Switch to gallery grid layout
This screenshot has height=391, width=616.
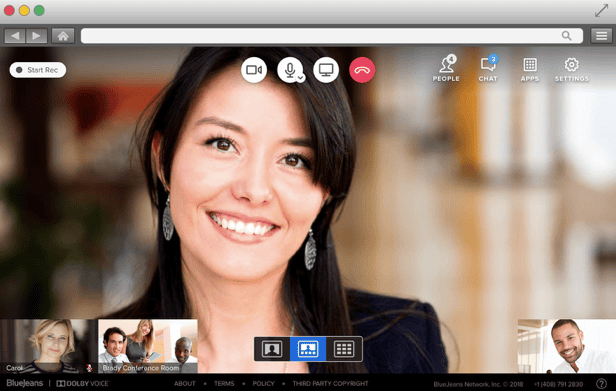coord(344,349)
